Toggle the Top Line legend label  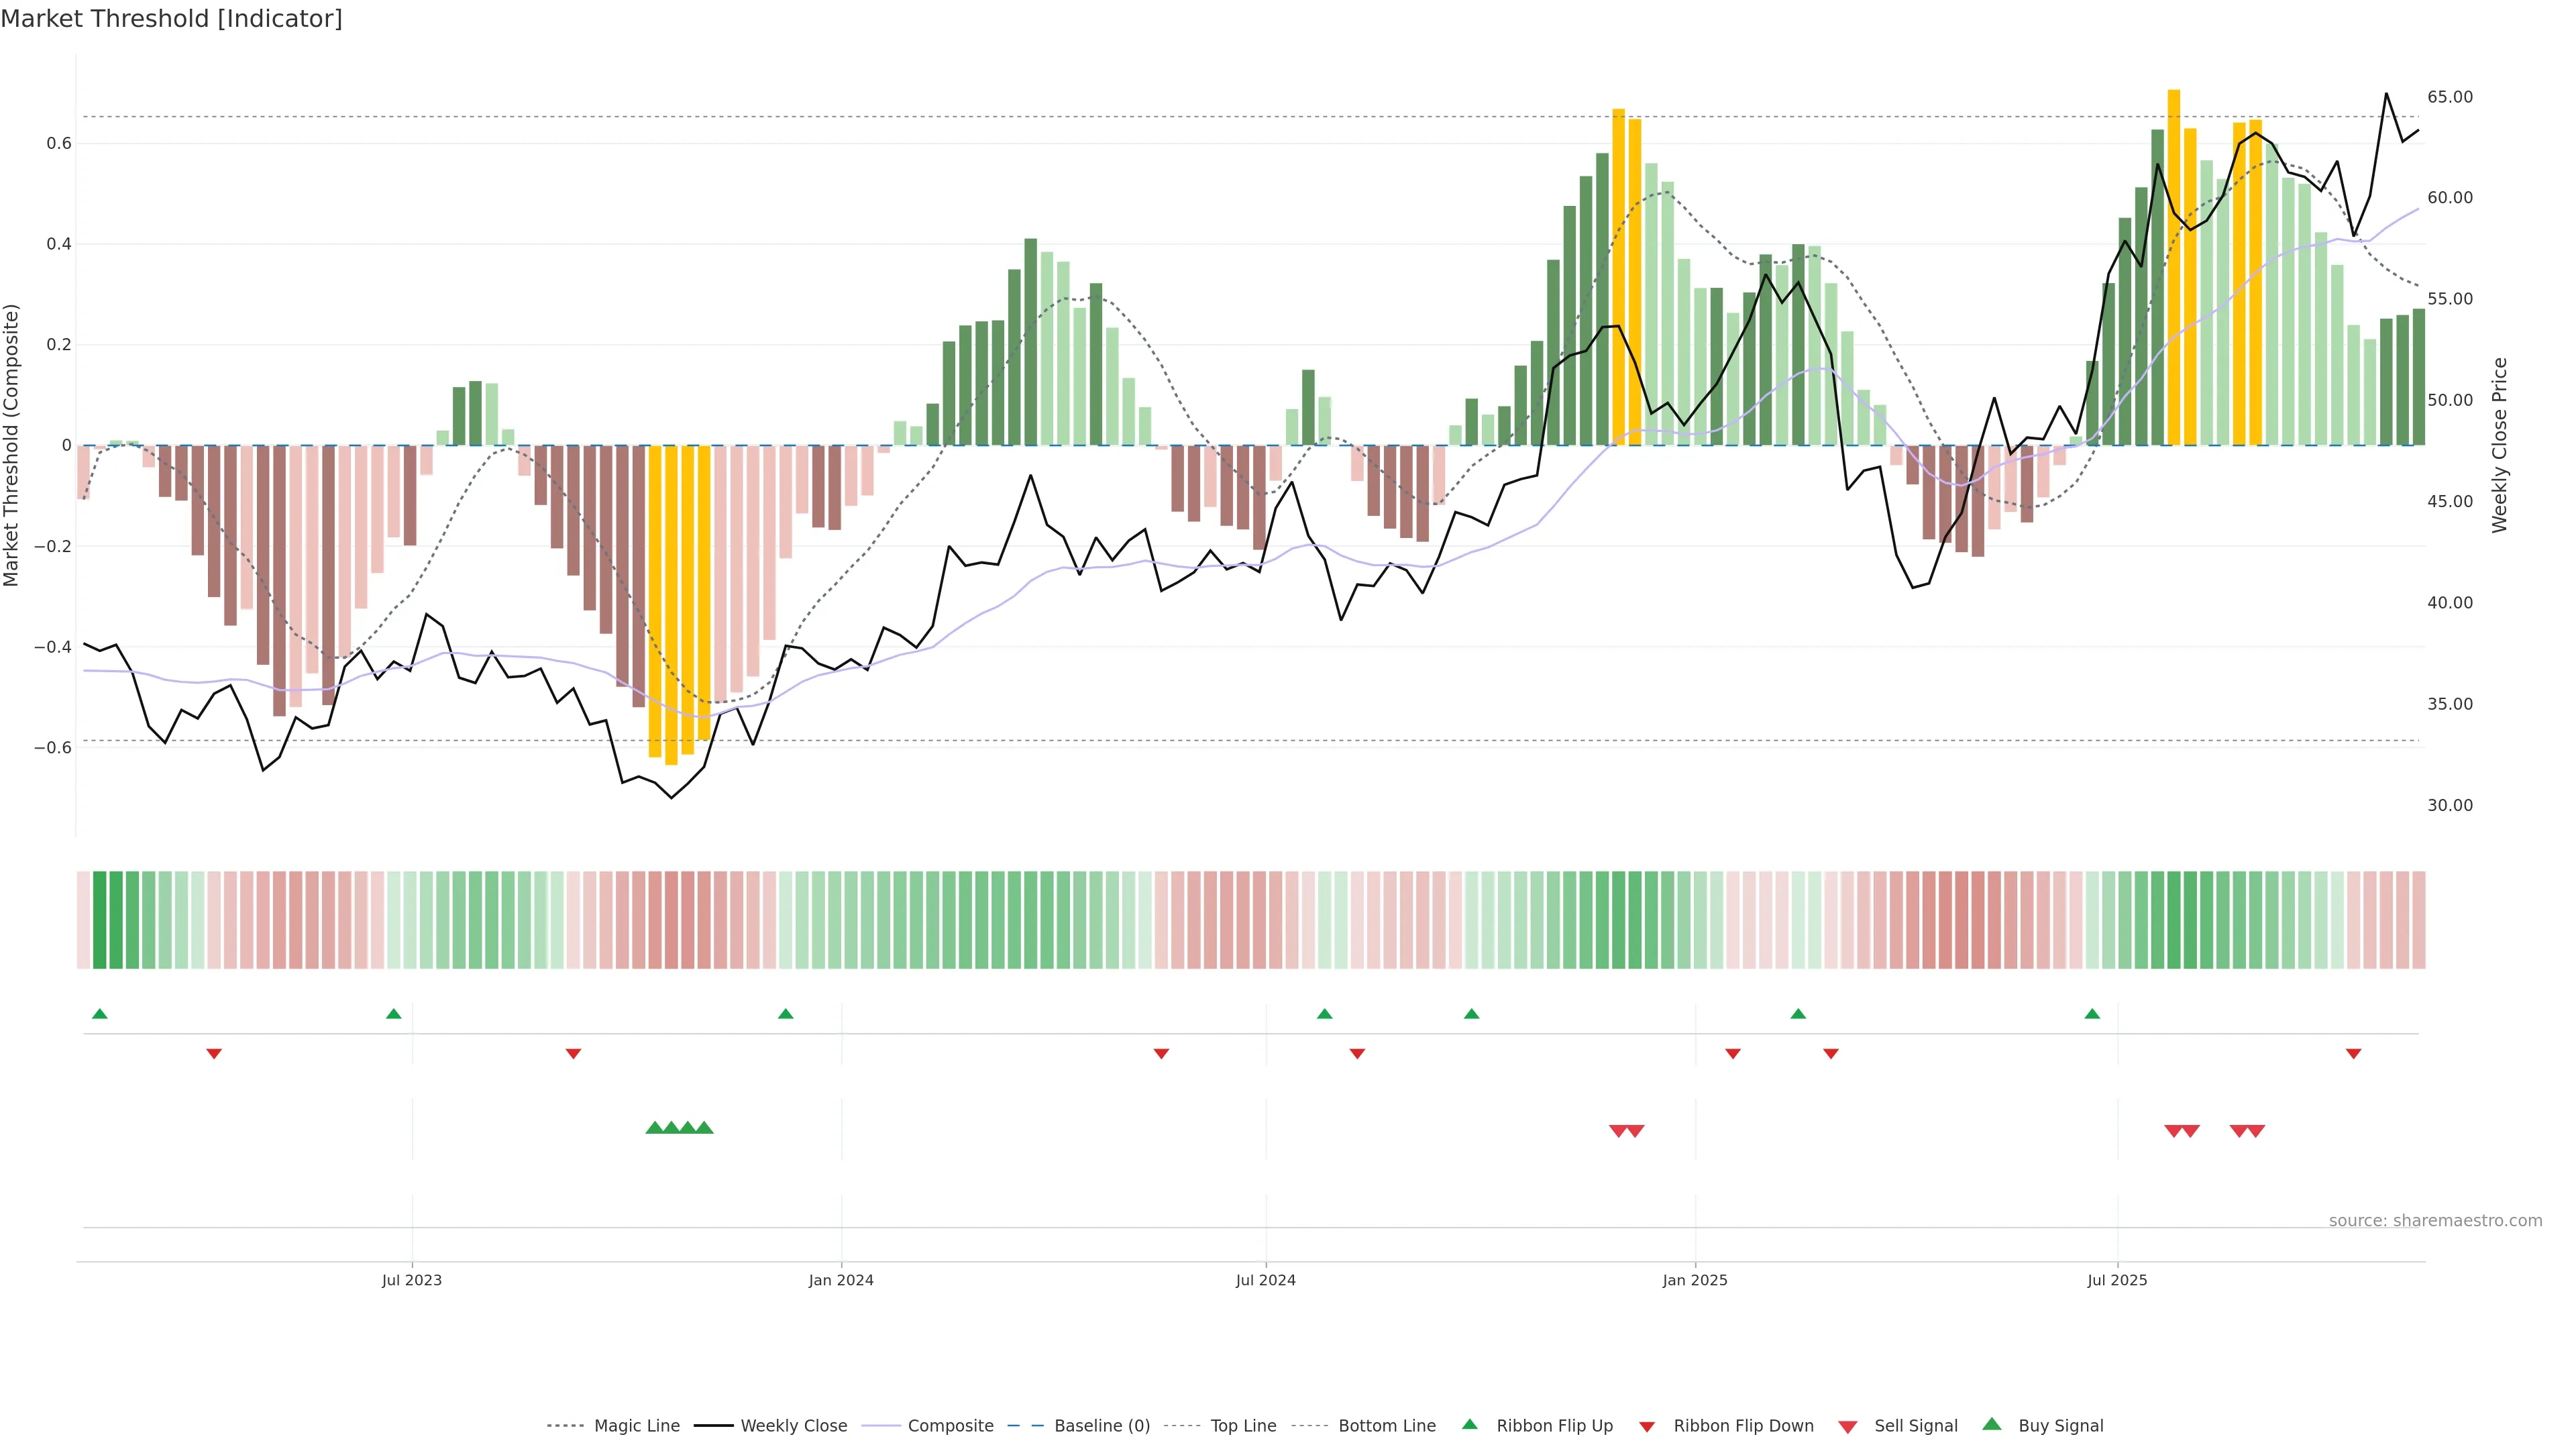pos(1243,1426)
